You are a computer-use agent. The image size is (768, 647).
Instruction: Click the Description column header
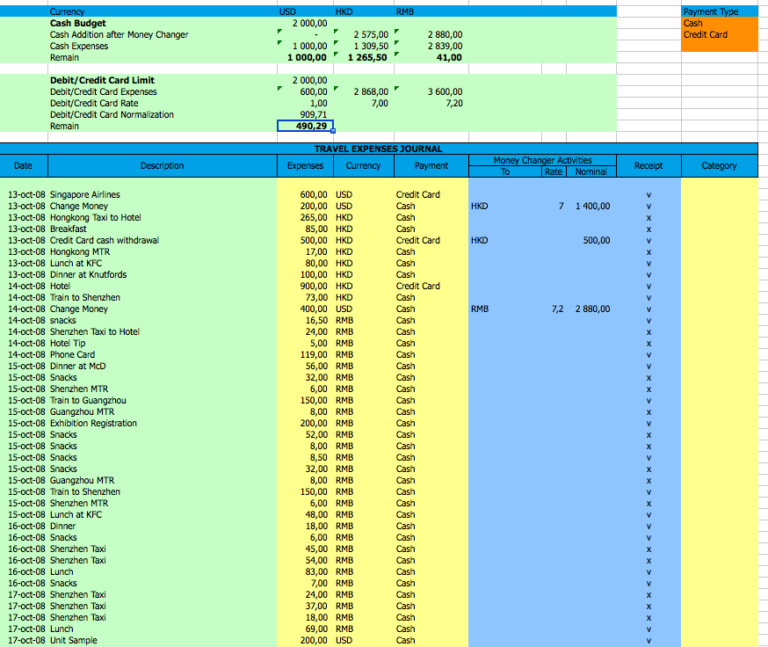pos(162,166)
